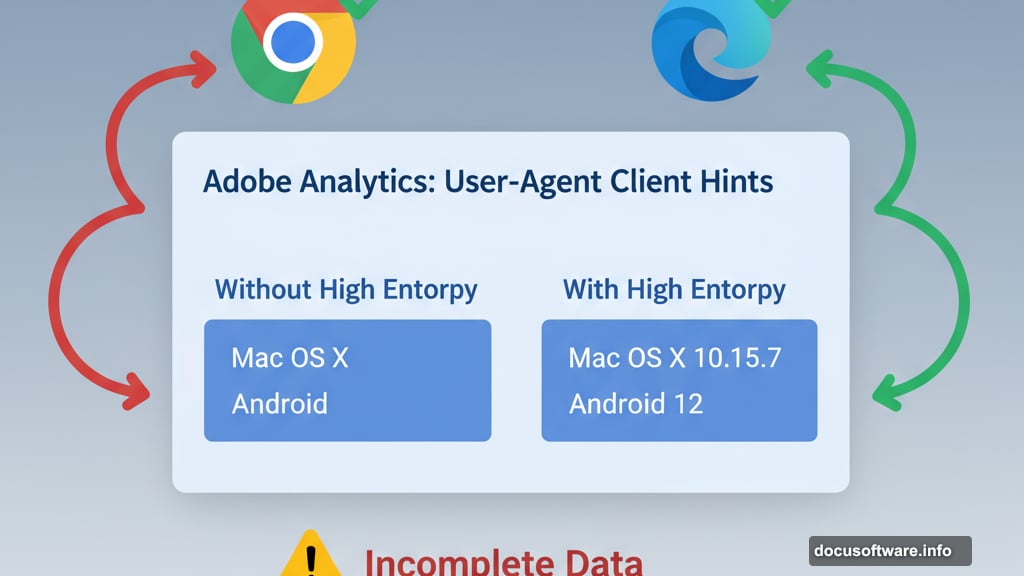
Task: Click the green checkmark beside the Chrome logo
Action: pyautogui.click(x=364, y=8)
